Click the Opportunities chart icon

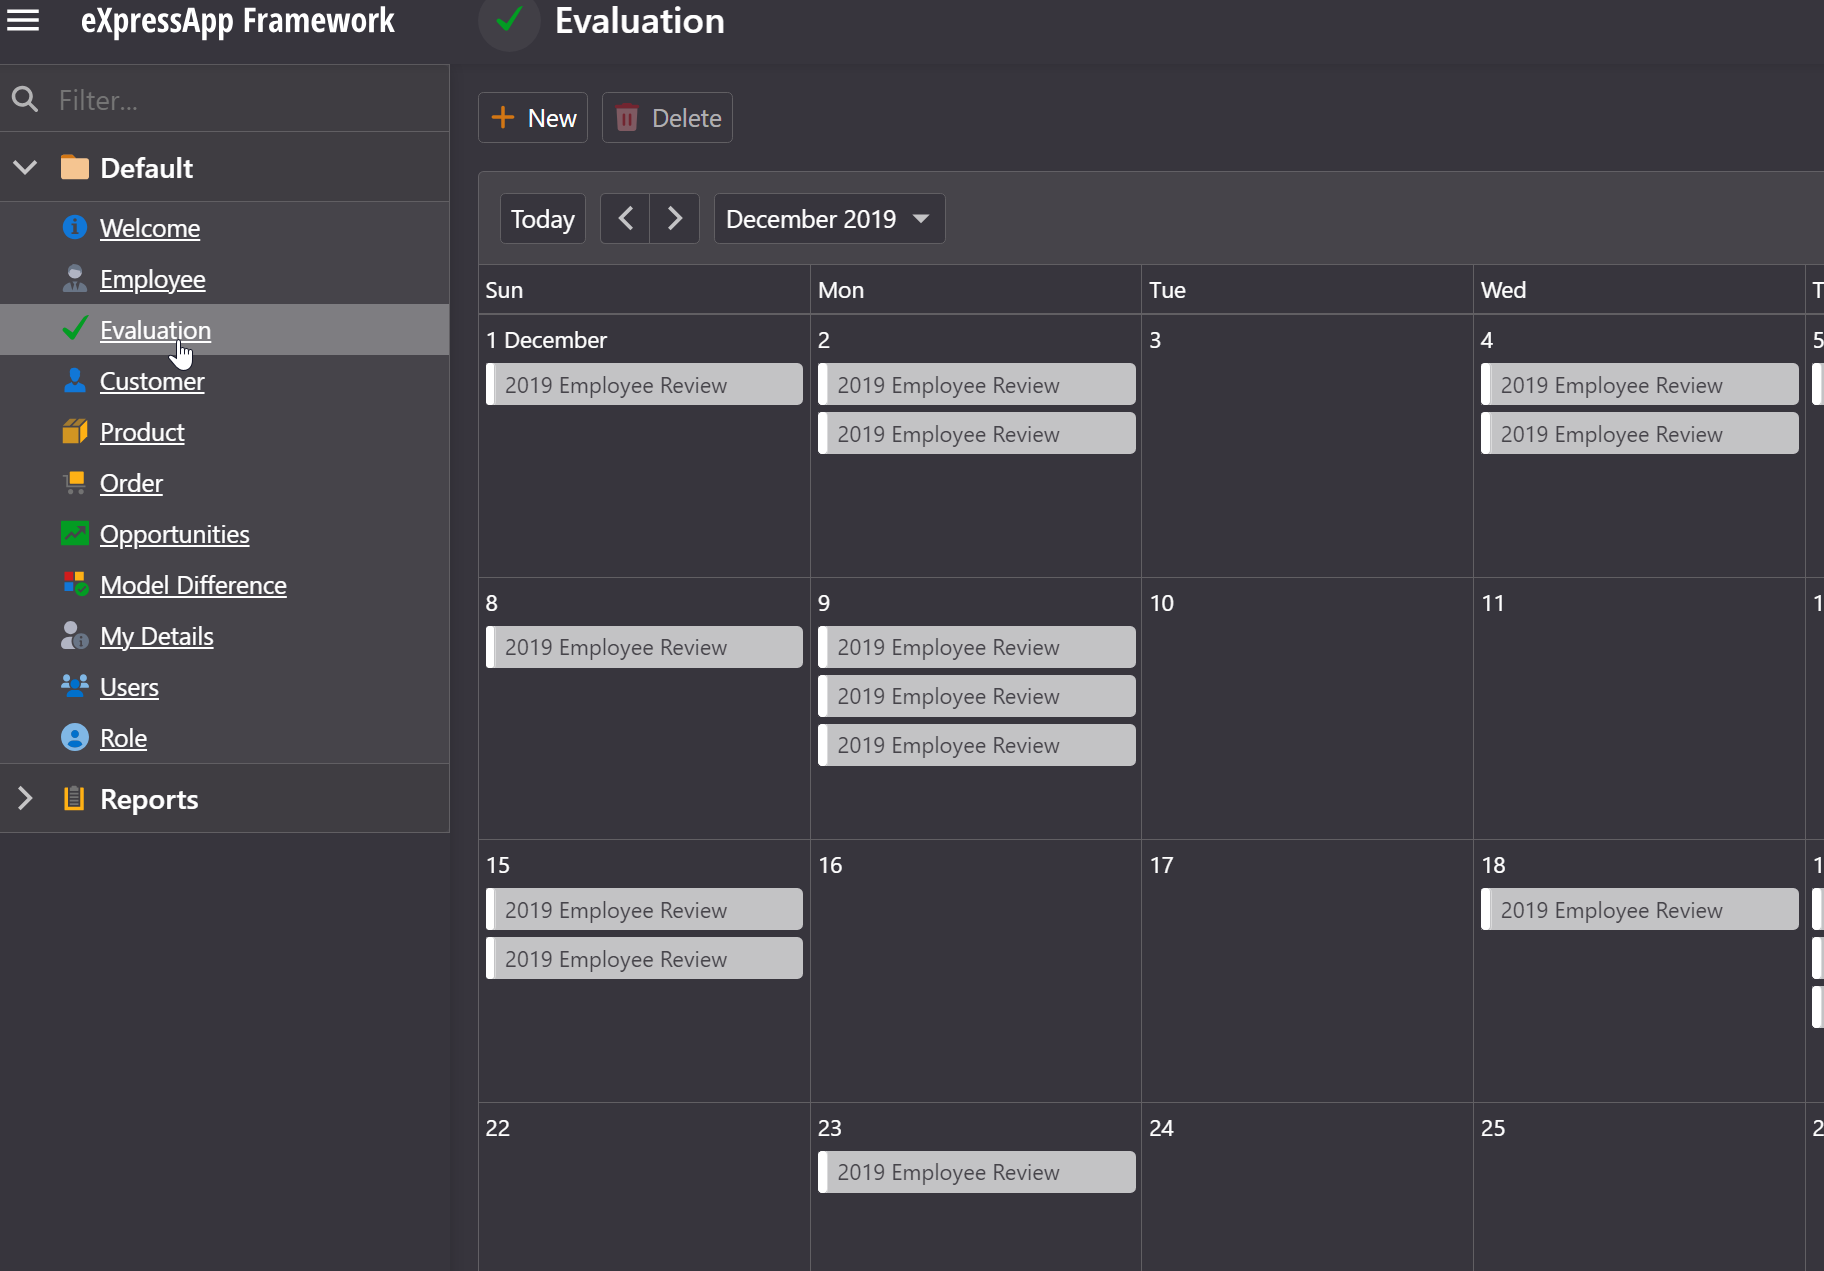coord(75,533)
